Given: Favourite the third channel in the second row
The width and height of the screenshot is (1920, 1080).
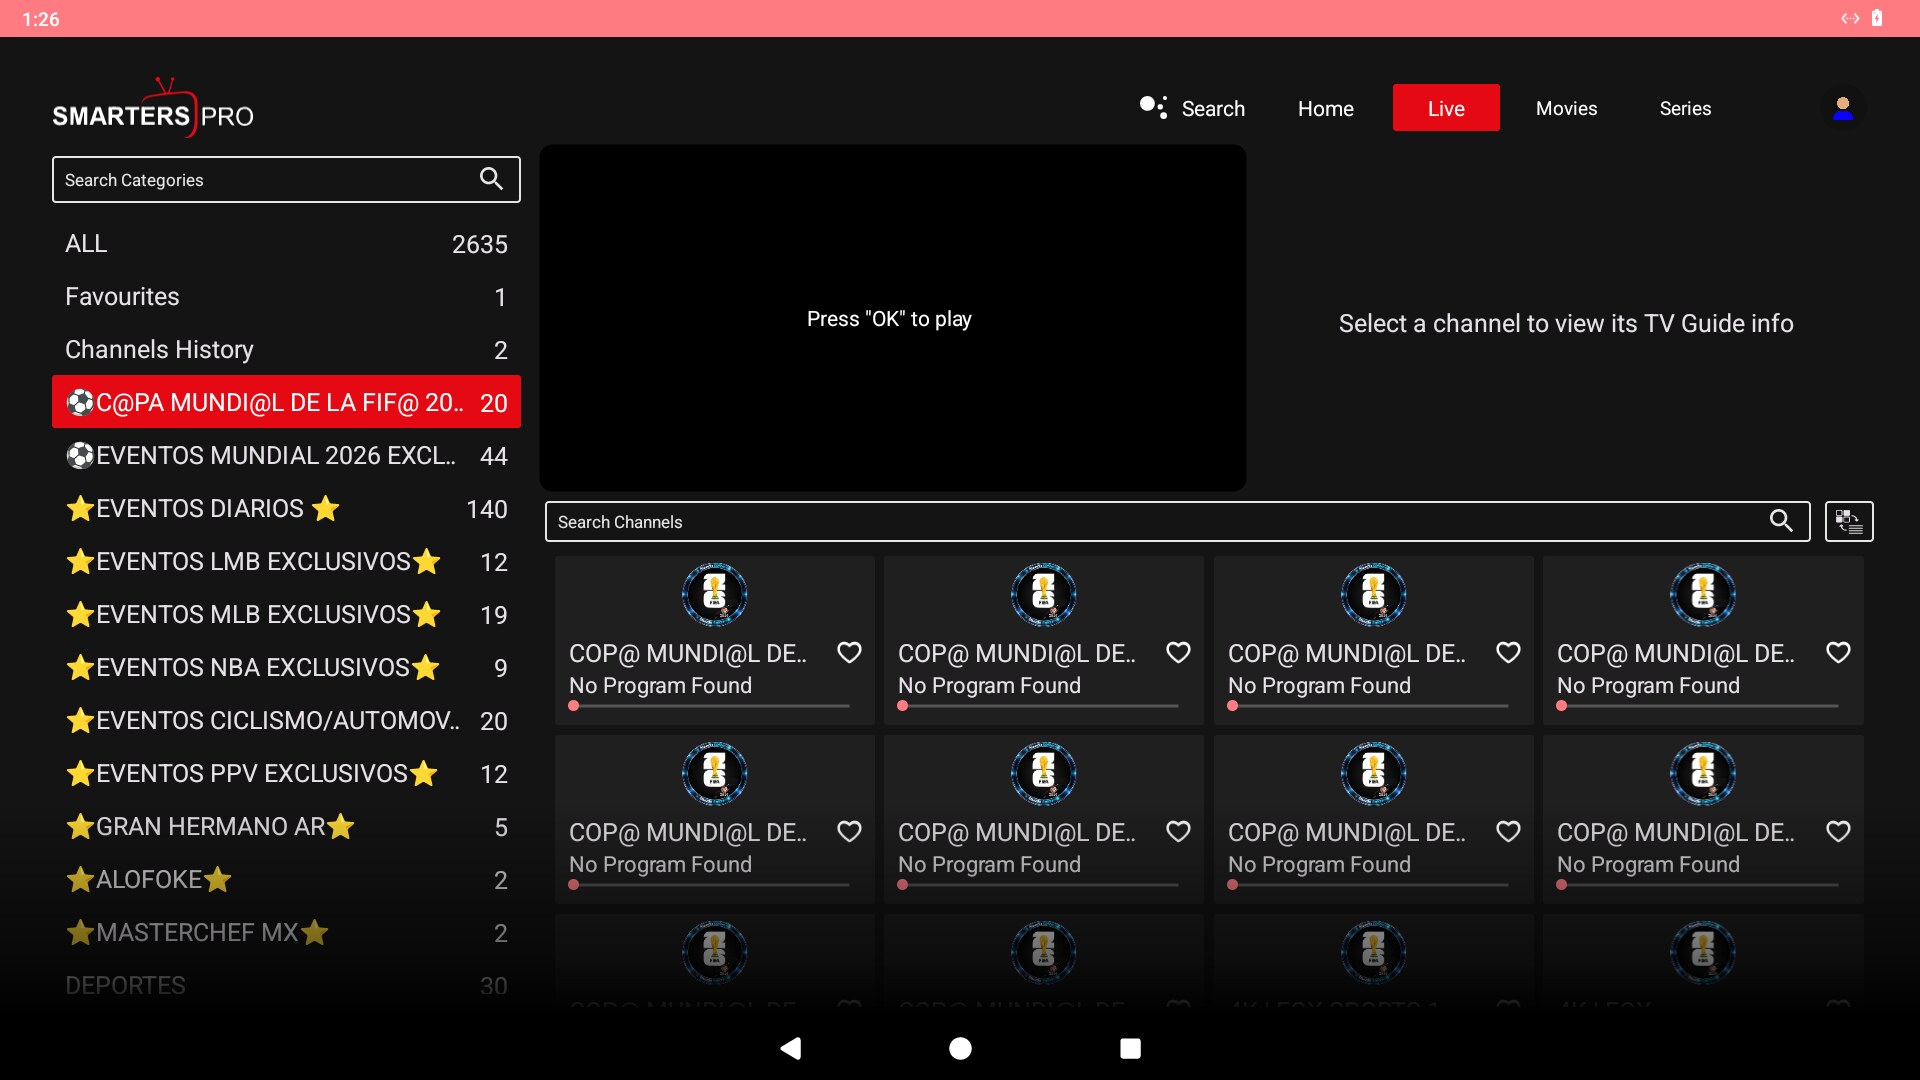Looking at the screenshot, I should [1508, 832].
